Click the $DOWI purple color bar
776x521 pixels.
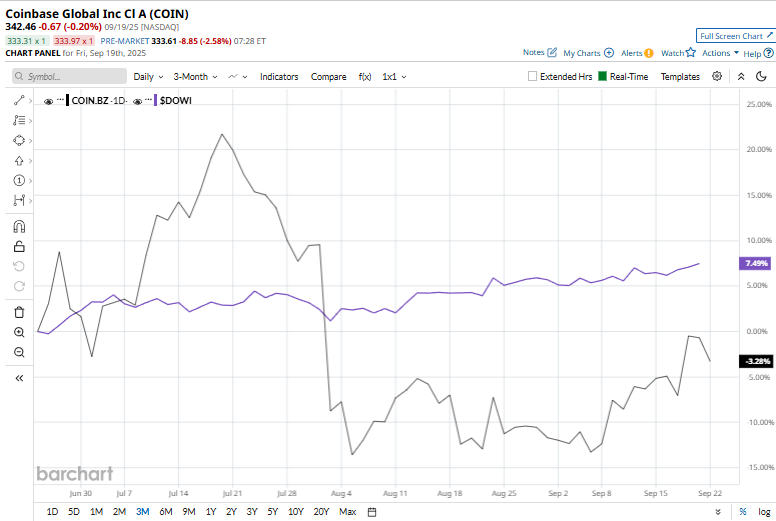pyautogui.click(x=155, y=100)
